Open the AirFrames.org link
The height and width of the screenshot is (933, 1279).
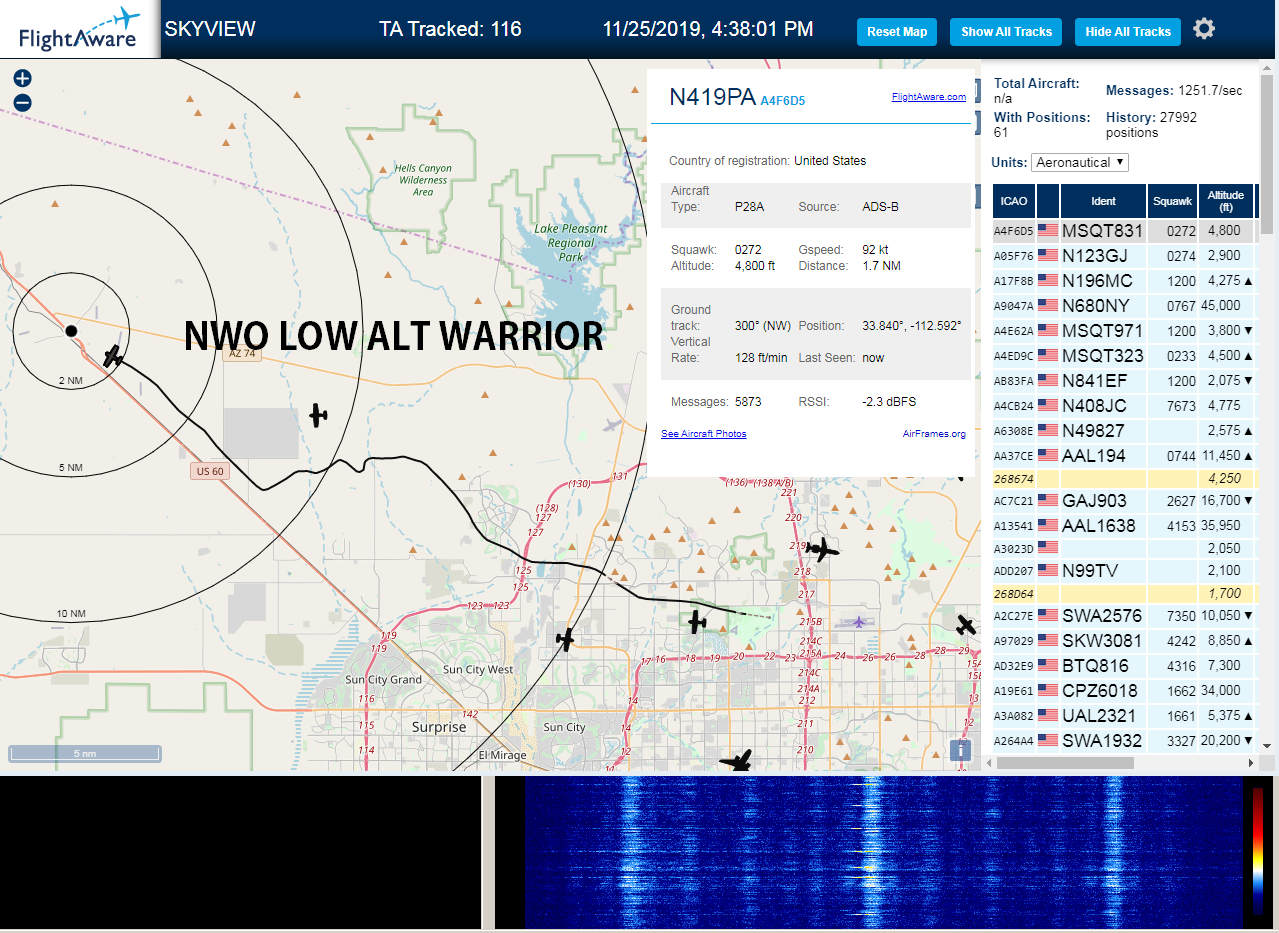934,433
